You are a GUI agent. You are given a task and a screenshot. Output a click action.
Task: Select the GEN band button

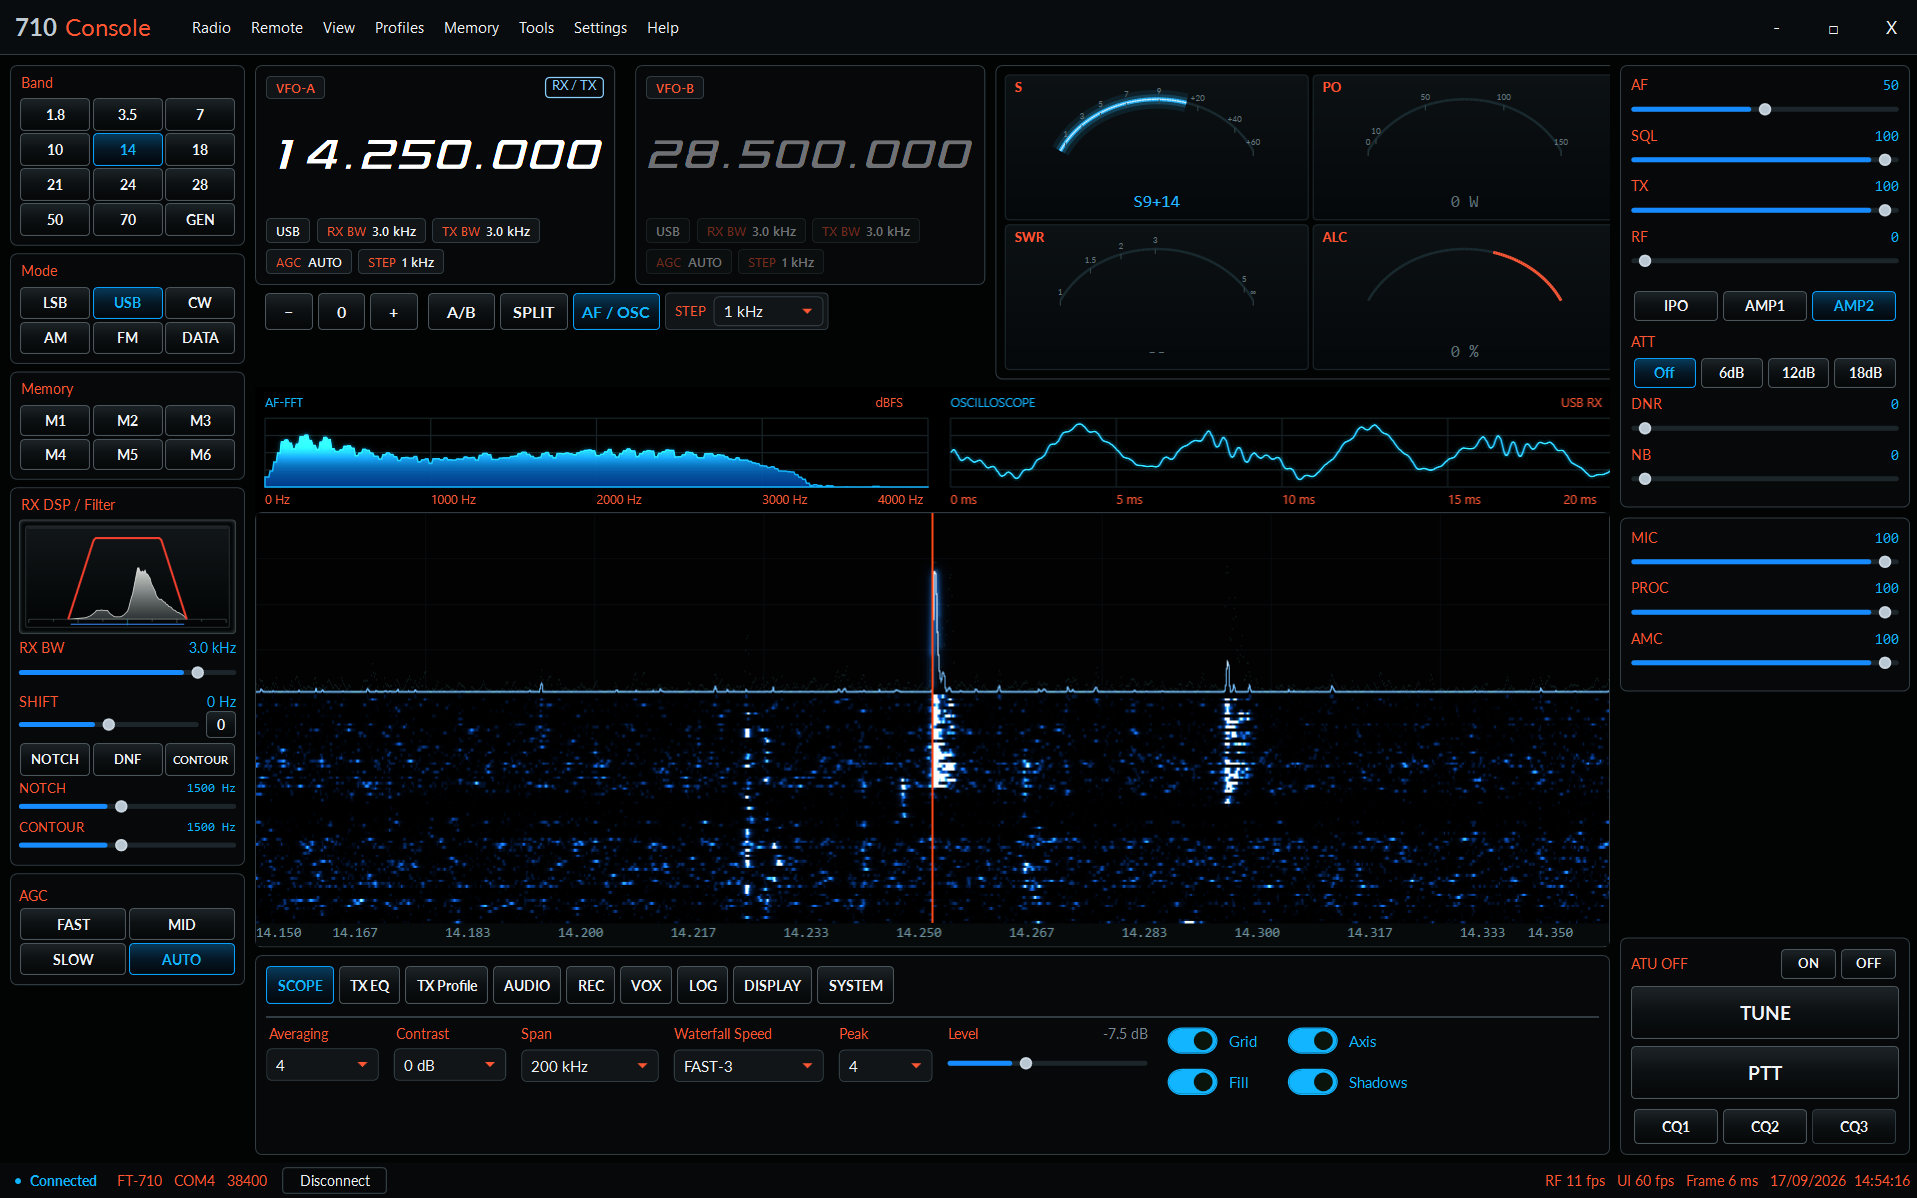[200, 219]
